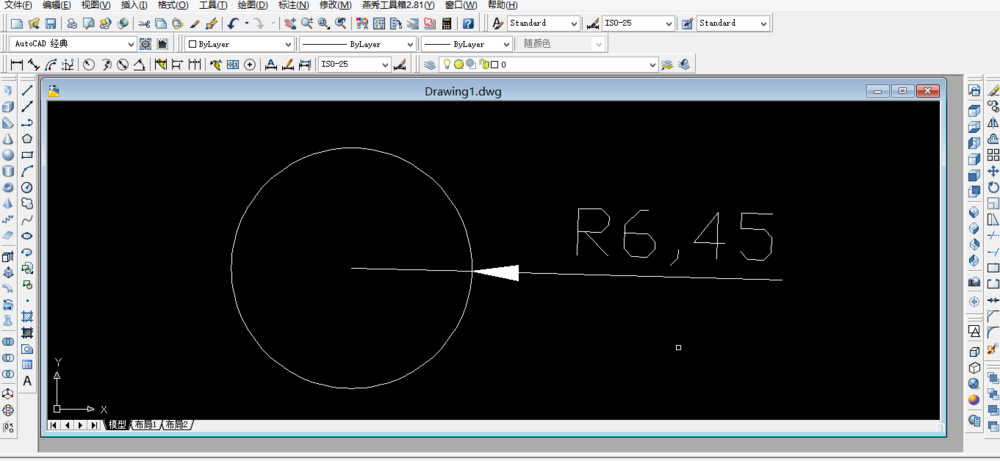Open the Layer Properties Manager icon
The image size is (1000, 461).
[x=430, y=64]
